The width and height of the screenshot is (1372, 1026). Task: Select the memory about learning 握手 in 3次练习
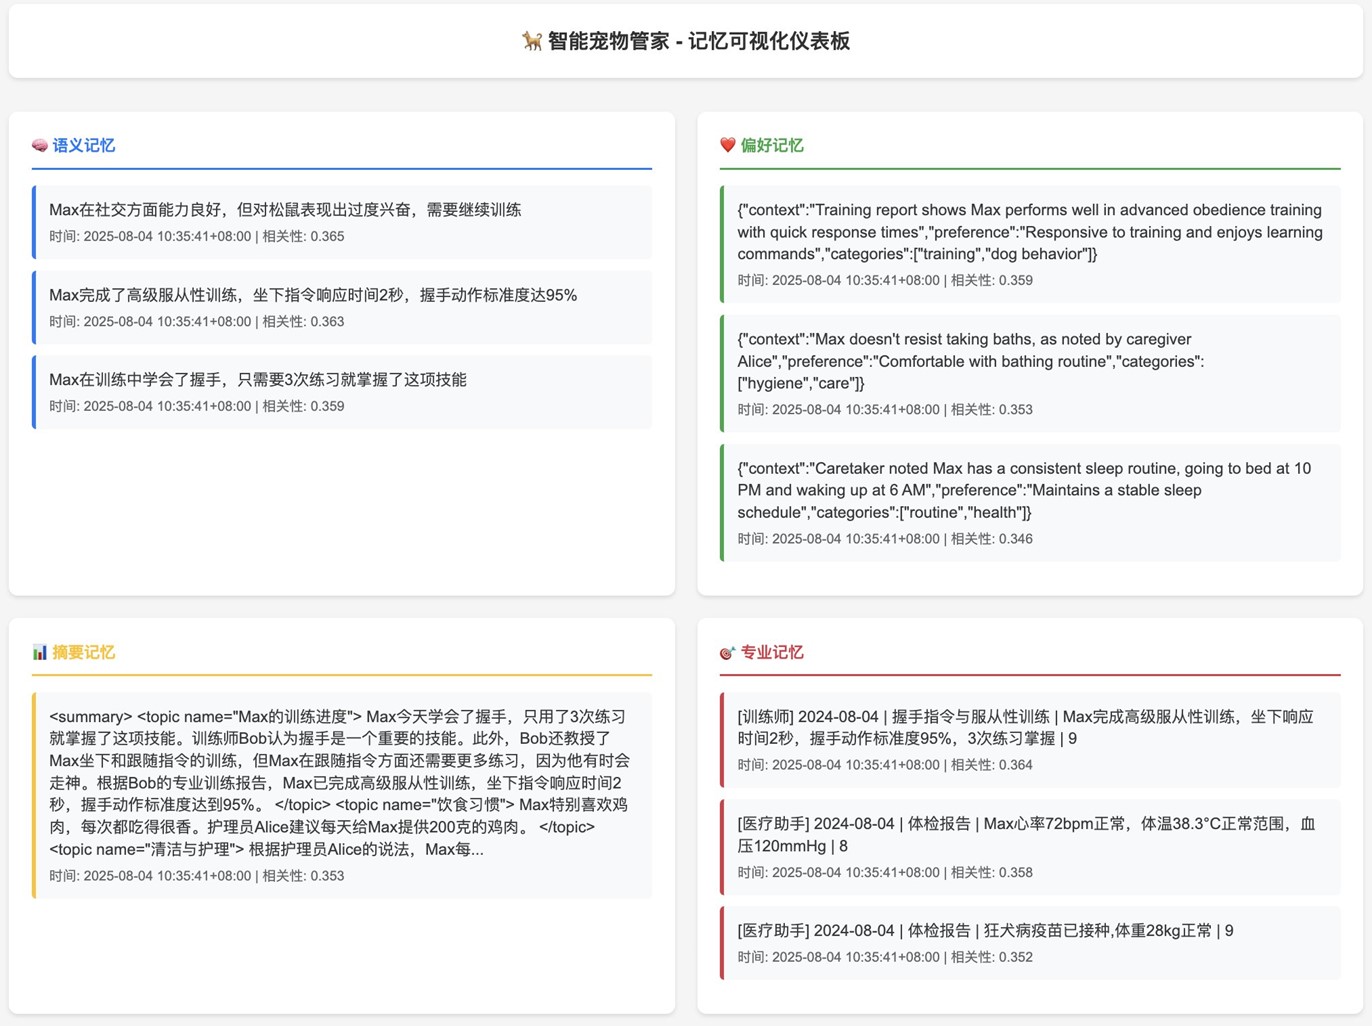342,392
